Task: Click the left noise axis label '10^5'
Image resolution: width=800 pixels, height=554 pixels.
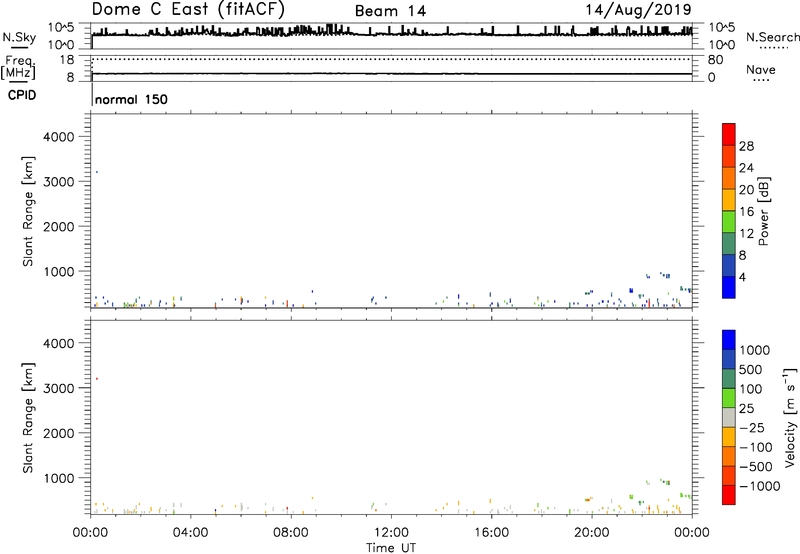Action: tap(61, 27)
